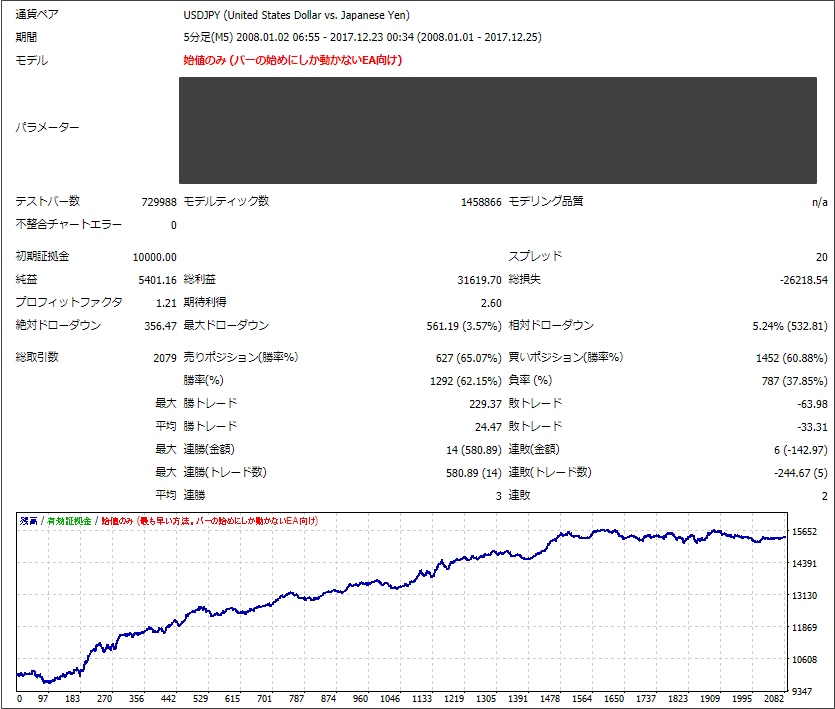Select gross loss value -26218.54

[804, 280]
